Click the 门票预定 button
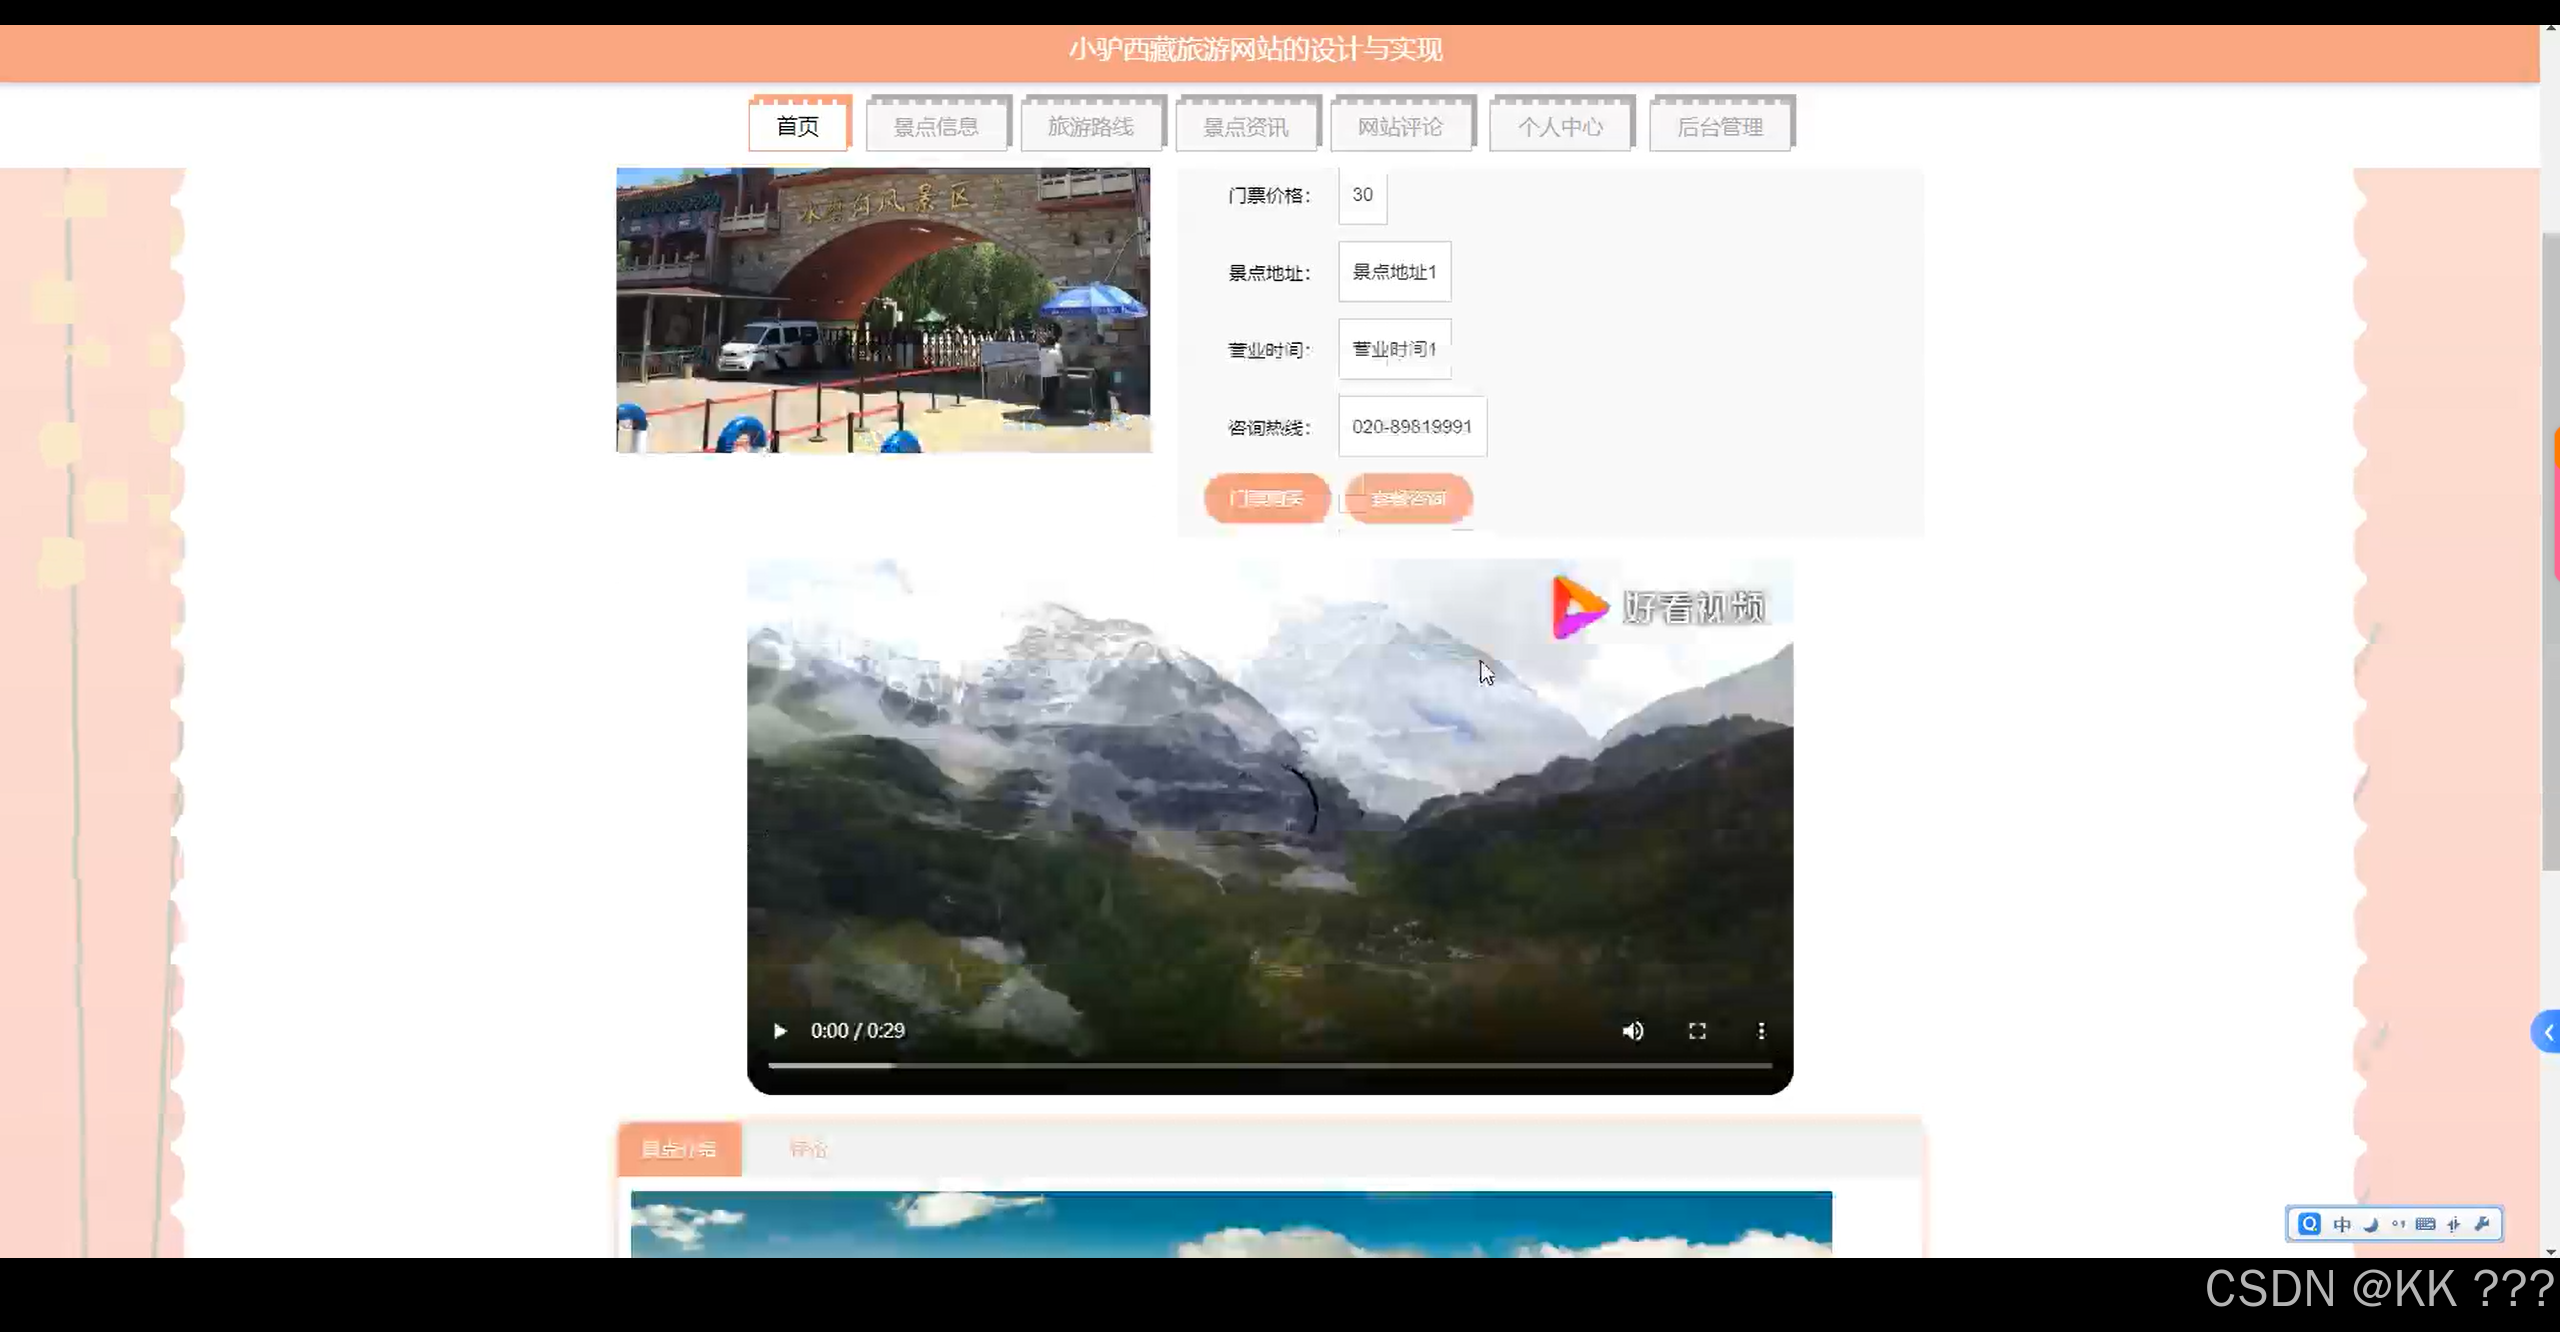The image size is (2560, 1332). pyautogui.click(x=1266, y=498)
